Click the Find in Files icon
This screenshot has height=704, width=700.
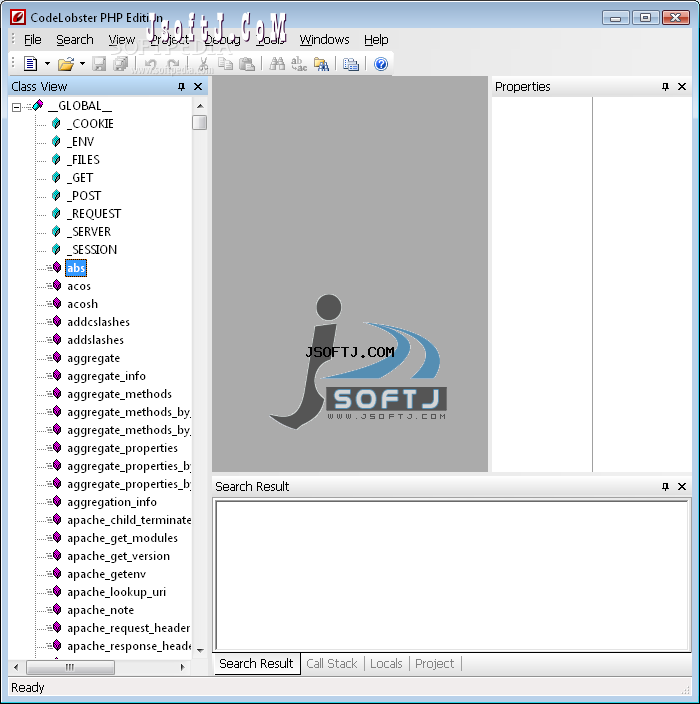[x=321, y=64]
